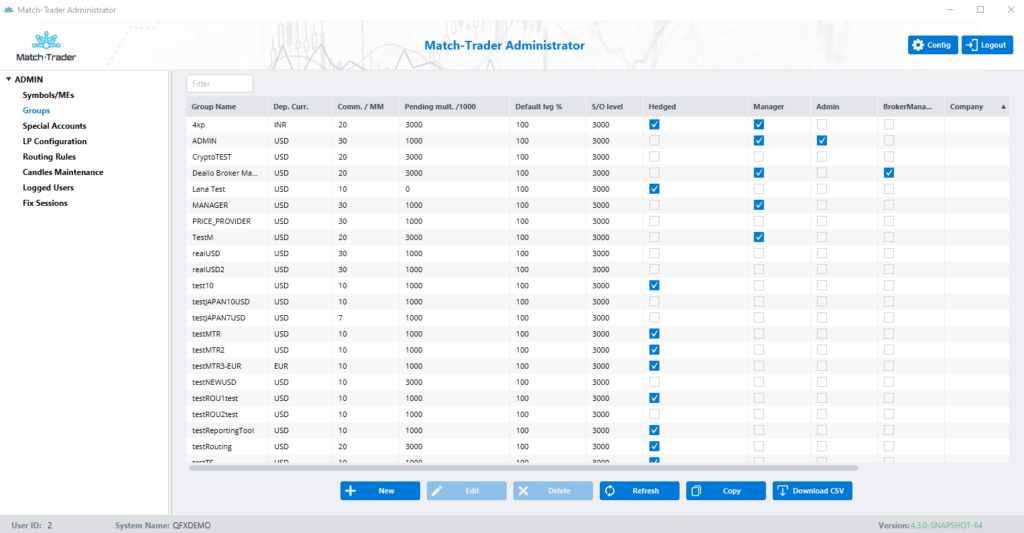Open Config settings
Viewport: 1024px width, 533px height.
(933, 45)
